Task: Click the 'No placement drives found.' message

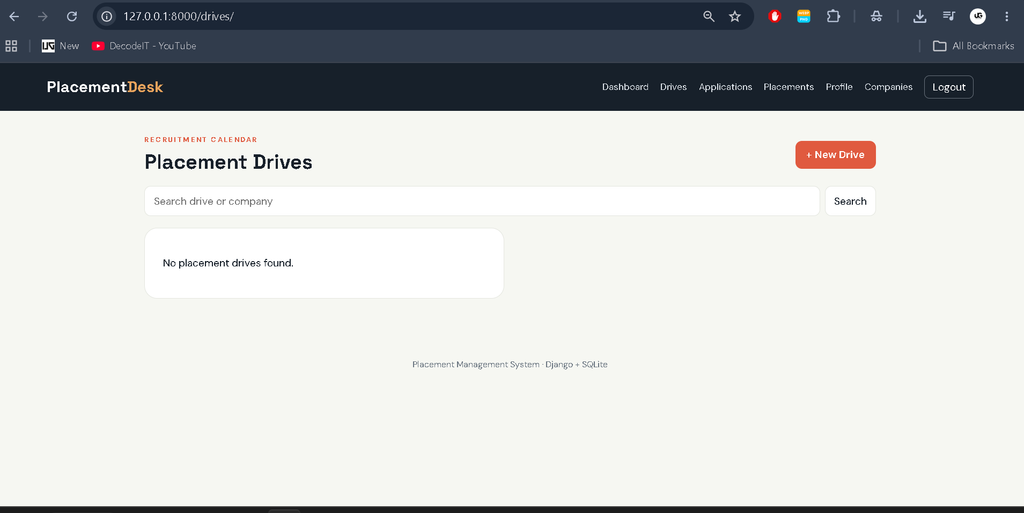Action: click(x=228, y=263)
